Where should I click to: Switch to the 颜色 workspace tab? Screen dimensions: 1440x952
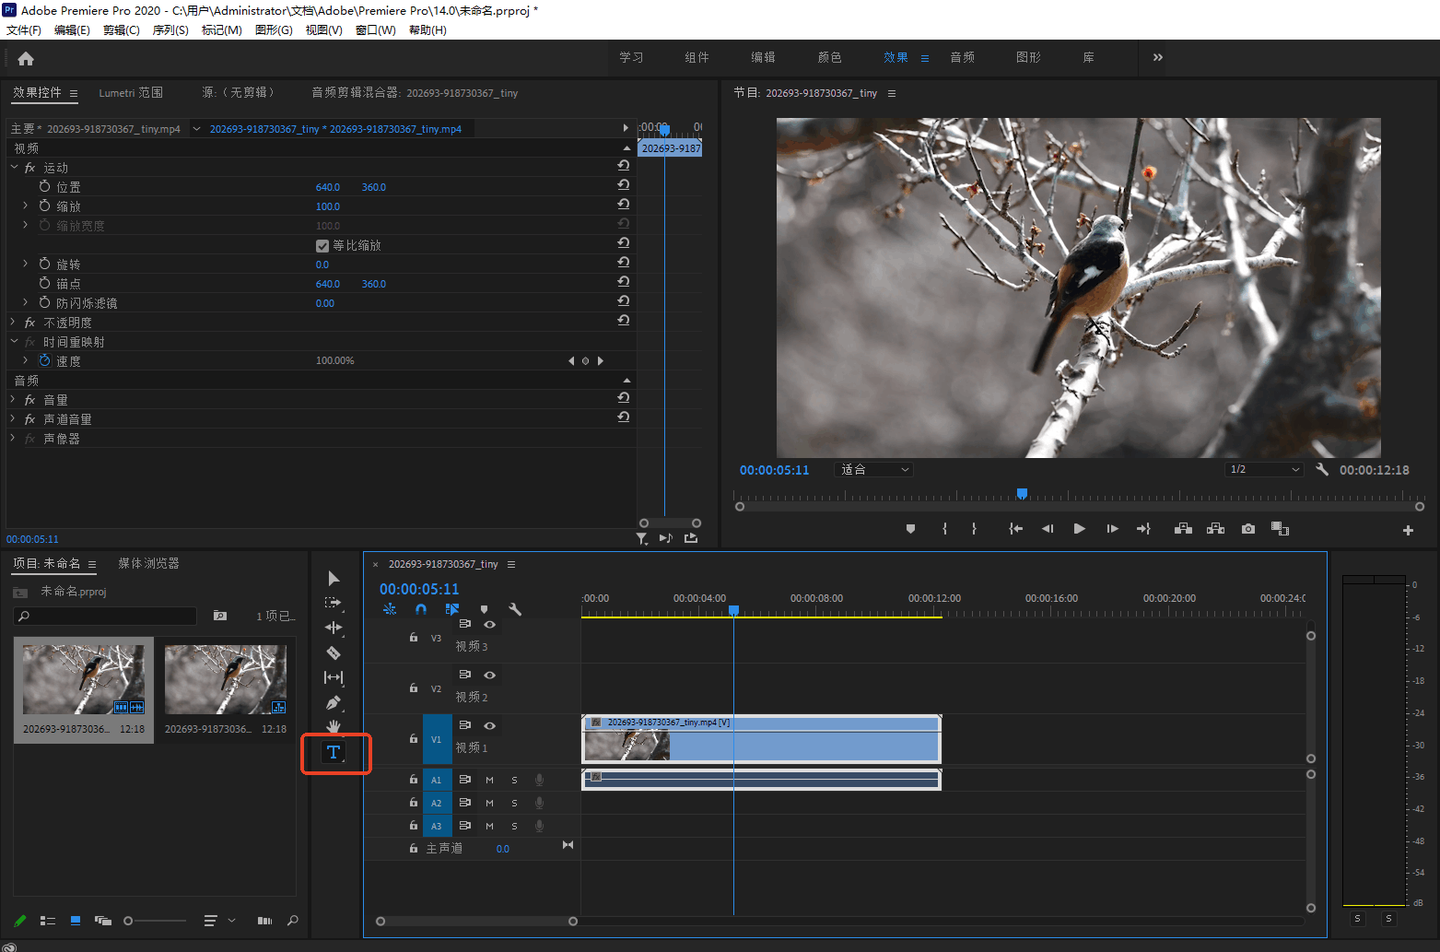coord(829,58)
